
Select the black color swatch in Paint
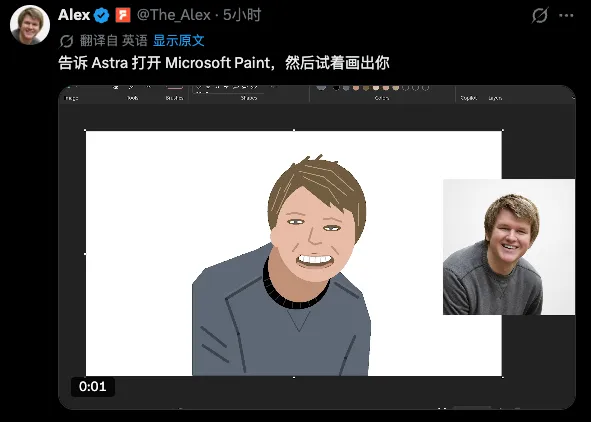[336, 88]
